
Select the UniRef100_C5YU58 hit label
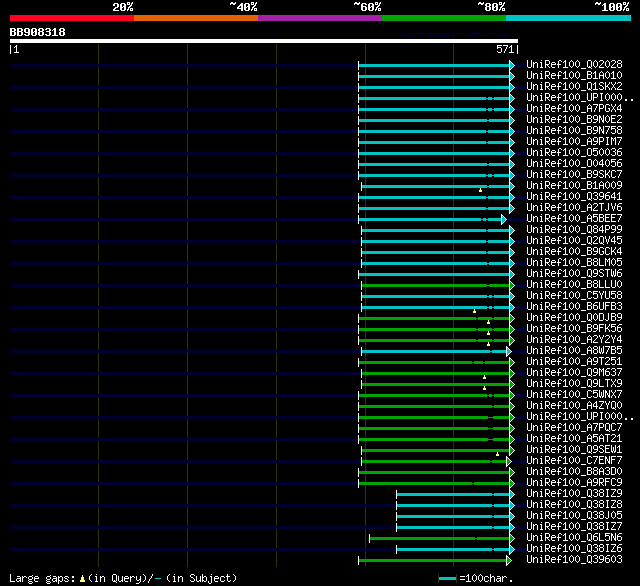(x=574, y=296)
